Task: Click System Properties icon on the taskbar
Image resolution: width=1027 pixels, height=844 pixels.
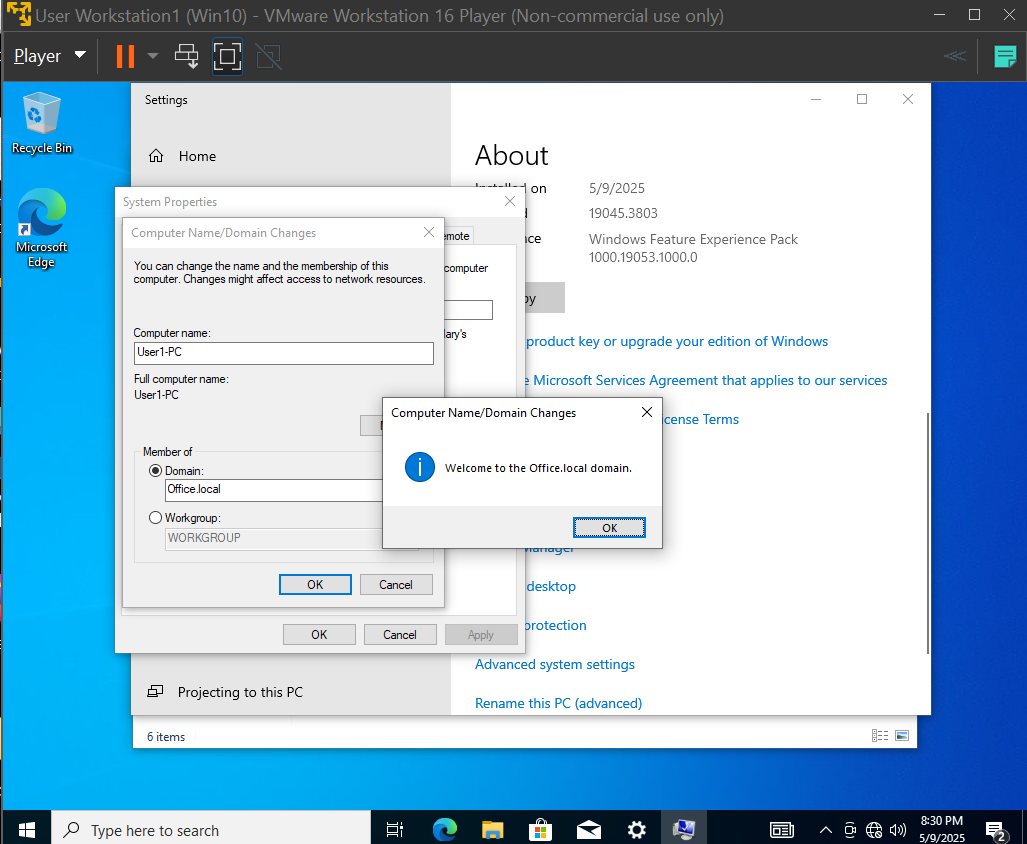Action: (x=684, y=830)
